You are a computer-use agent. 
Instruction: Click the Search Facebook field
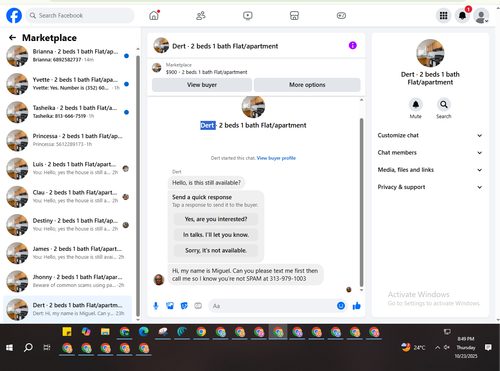click(80, 15)
